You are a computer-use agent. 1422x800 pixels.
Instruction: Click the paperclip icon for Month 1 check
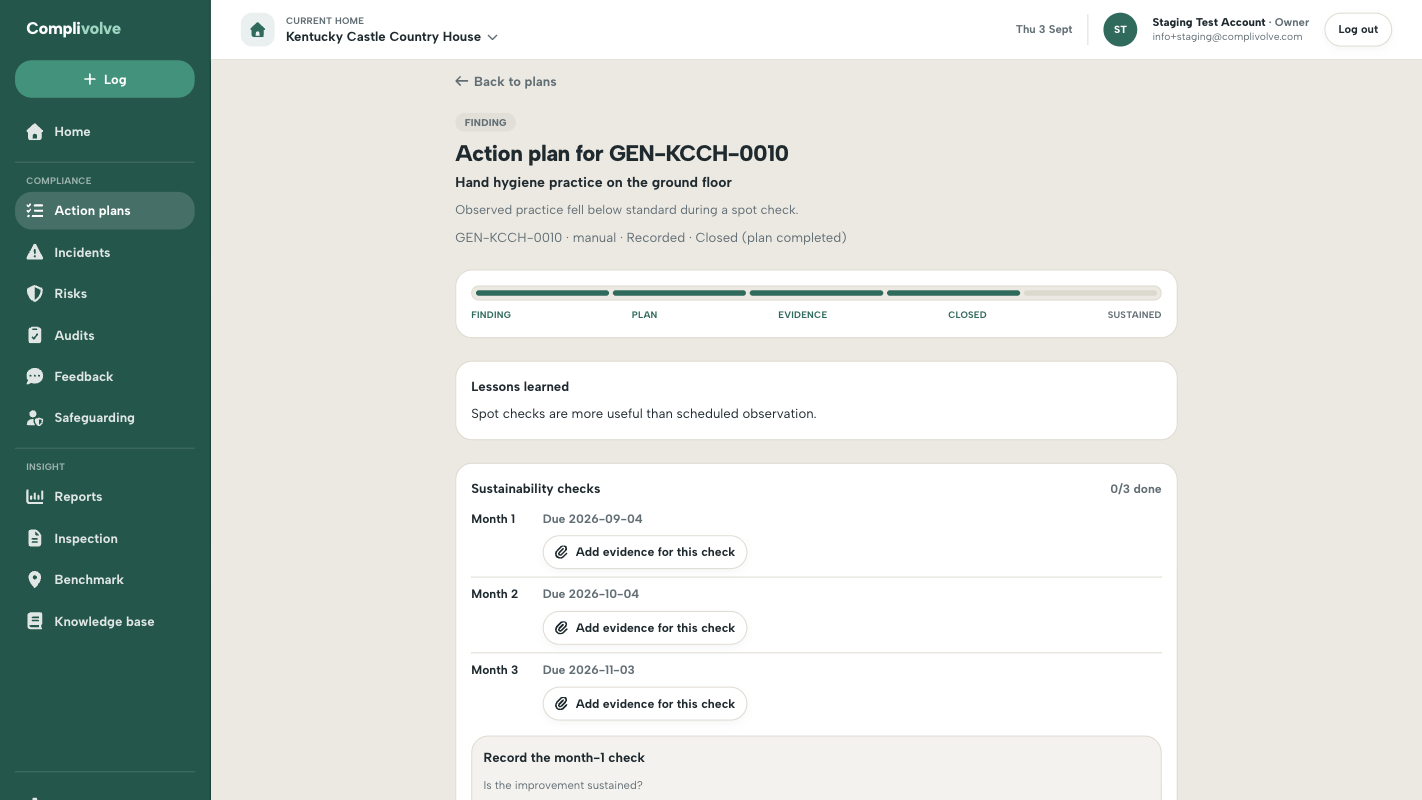pyautogui.click(x=562, y=552)
